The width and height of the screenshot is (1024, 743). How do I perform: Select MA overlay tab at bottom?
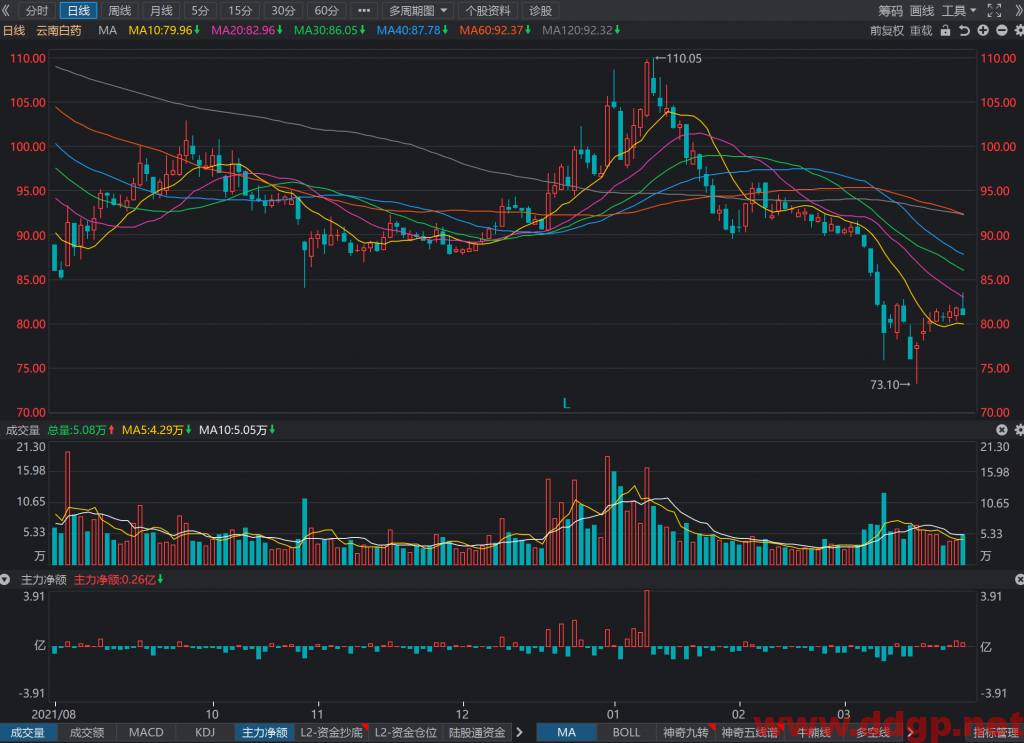pyautogui.click(x=566, y=733)
